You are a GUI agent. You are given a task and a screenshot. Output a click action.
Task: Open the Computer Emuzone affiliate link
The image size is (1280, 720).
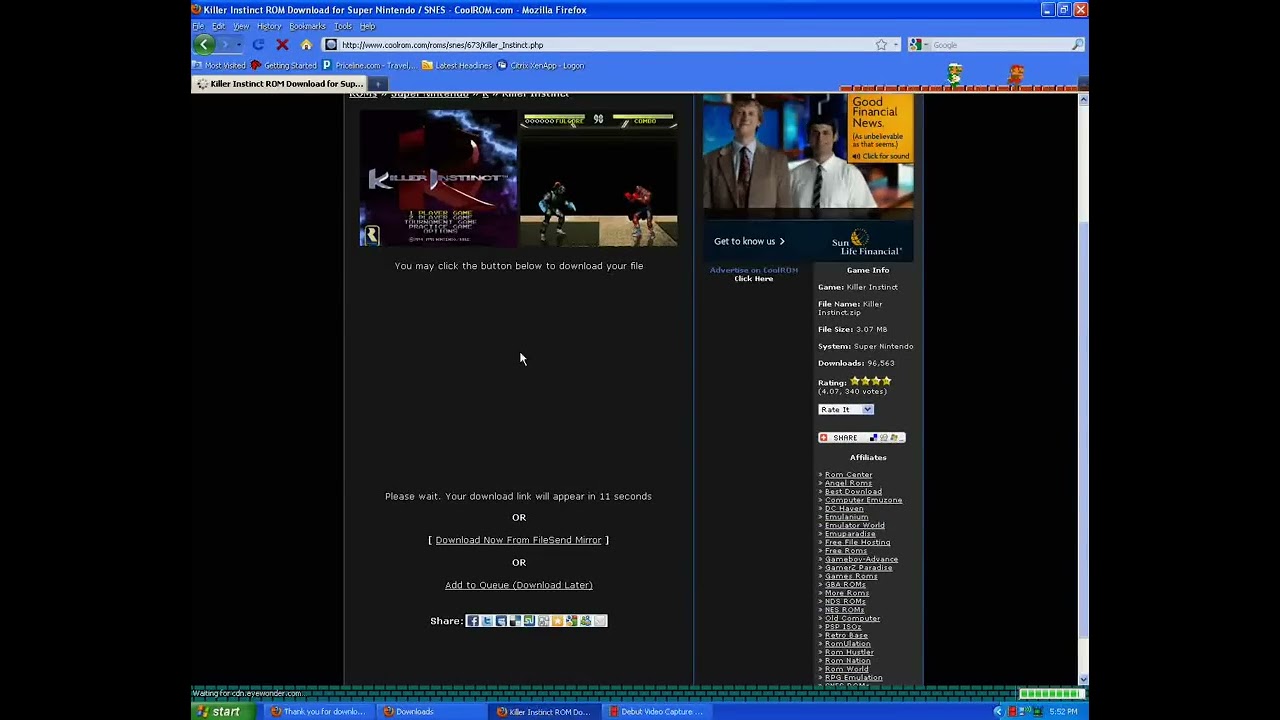point(863,500)
